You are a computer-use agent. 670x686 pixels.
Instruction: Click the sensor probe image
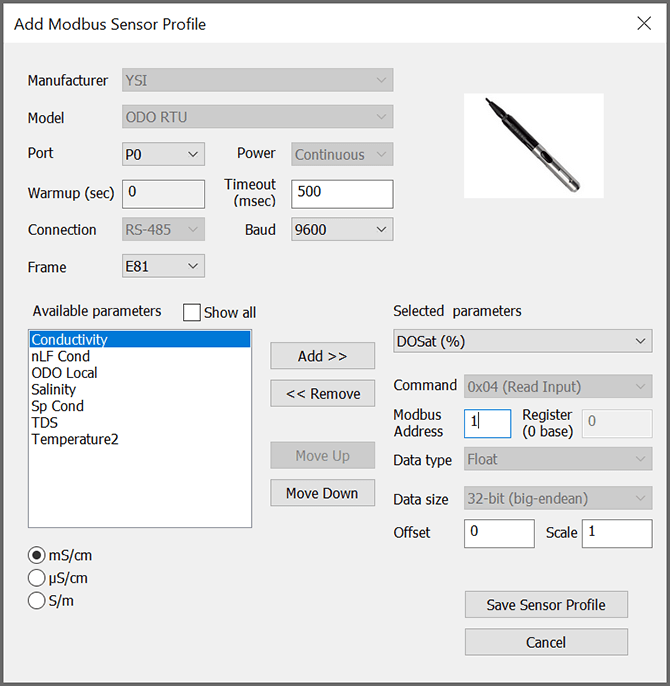[x=533, y=146]
